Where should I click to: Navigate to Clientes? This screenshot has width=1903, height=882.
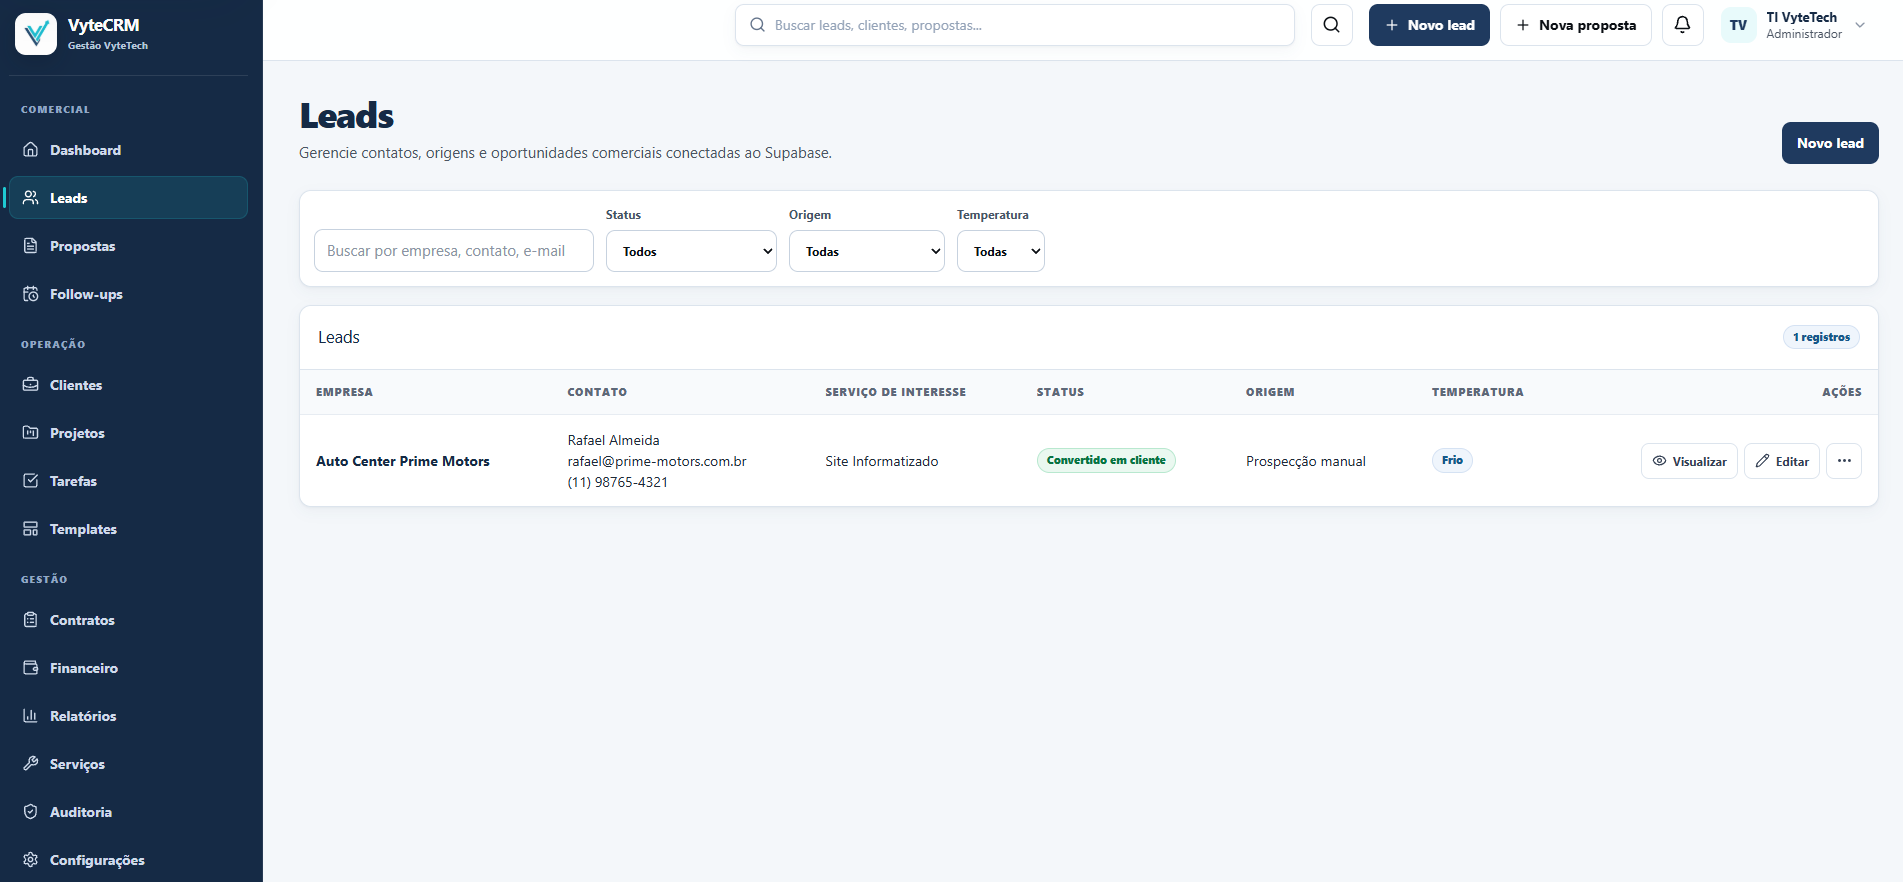[128, 385]
